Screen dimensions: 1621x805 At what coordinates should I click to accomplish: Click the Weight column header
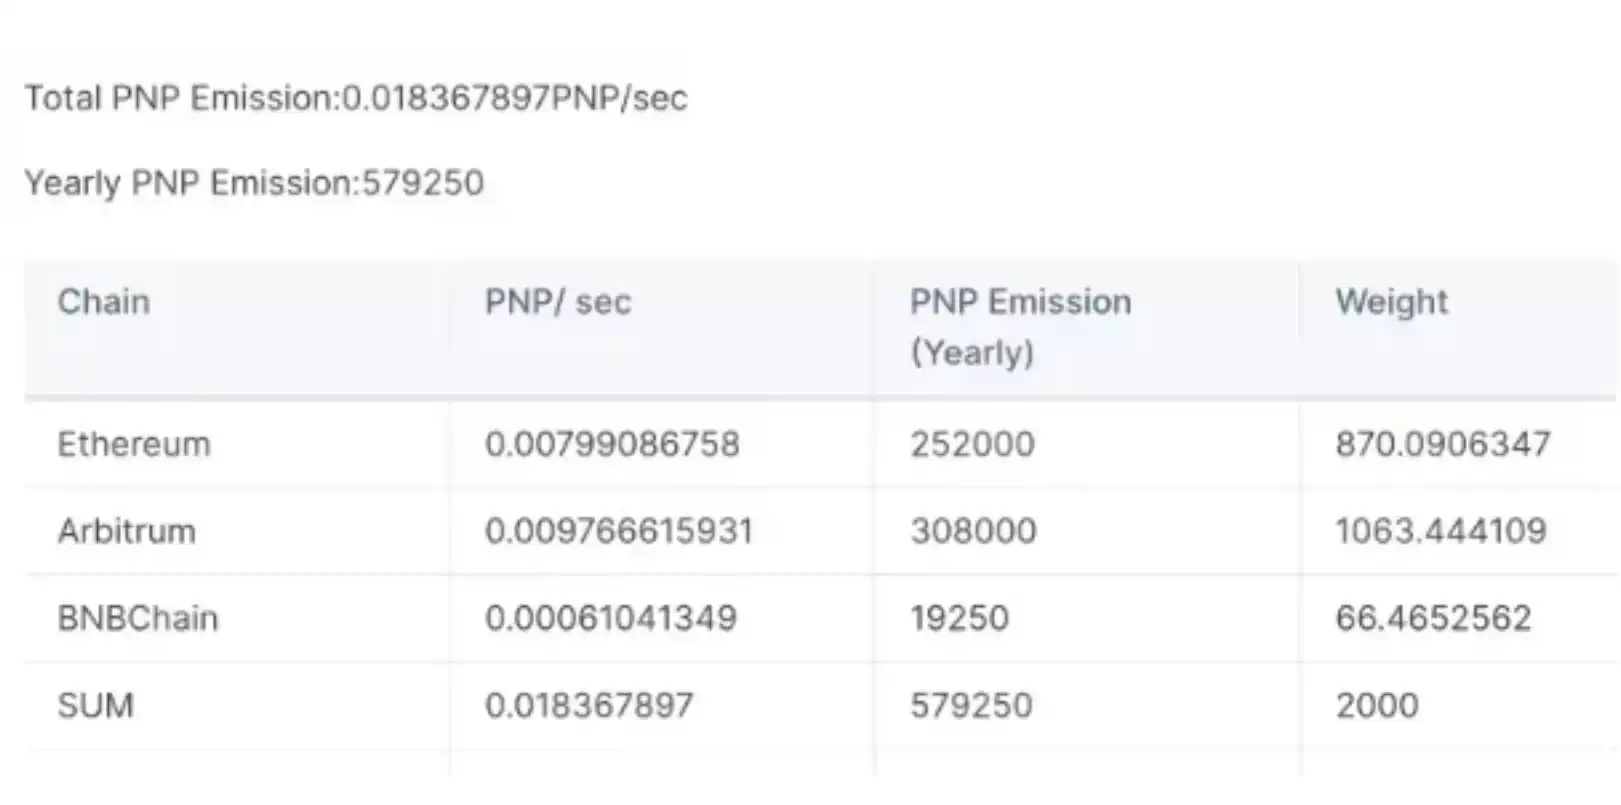pyautogui.click(x=1391, y=302)
